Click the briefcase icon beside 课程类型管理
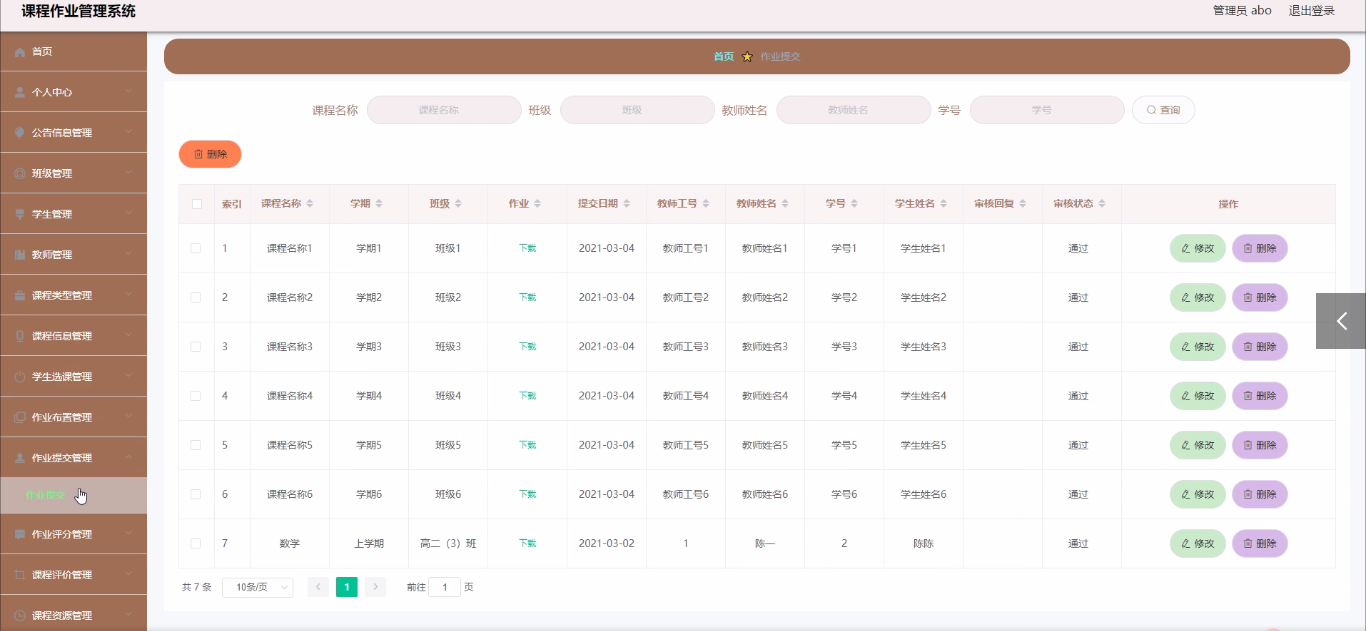The height and width of the screenshot is (631, 1366). tap(20, 296)
